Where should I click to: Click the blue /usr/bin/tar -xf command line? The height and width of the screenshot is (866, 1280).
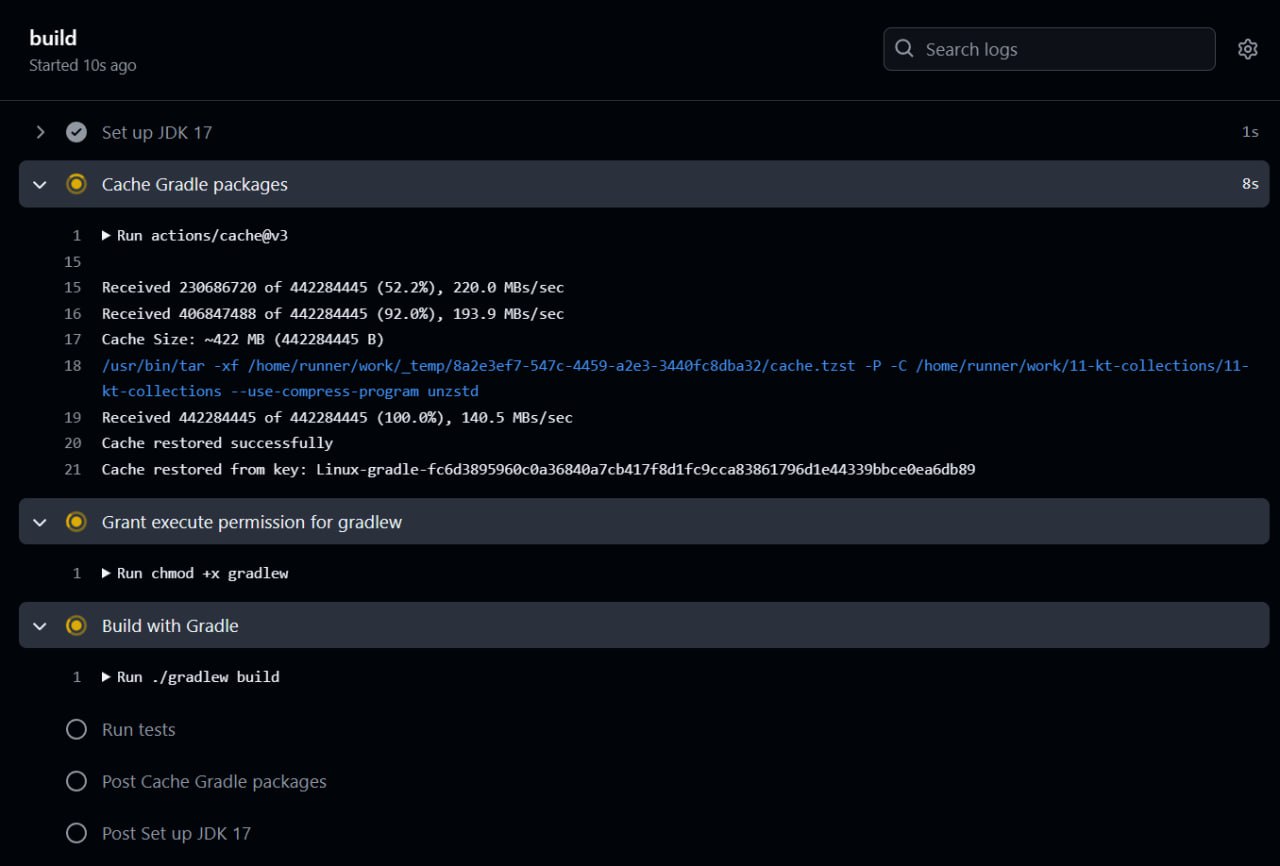coord(675,378)
